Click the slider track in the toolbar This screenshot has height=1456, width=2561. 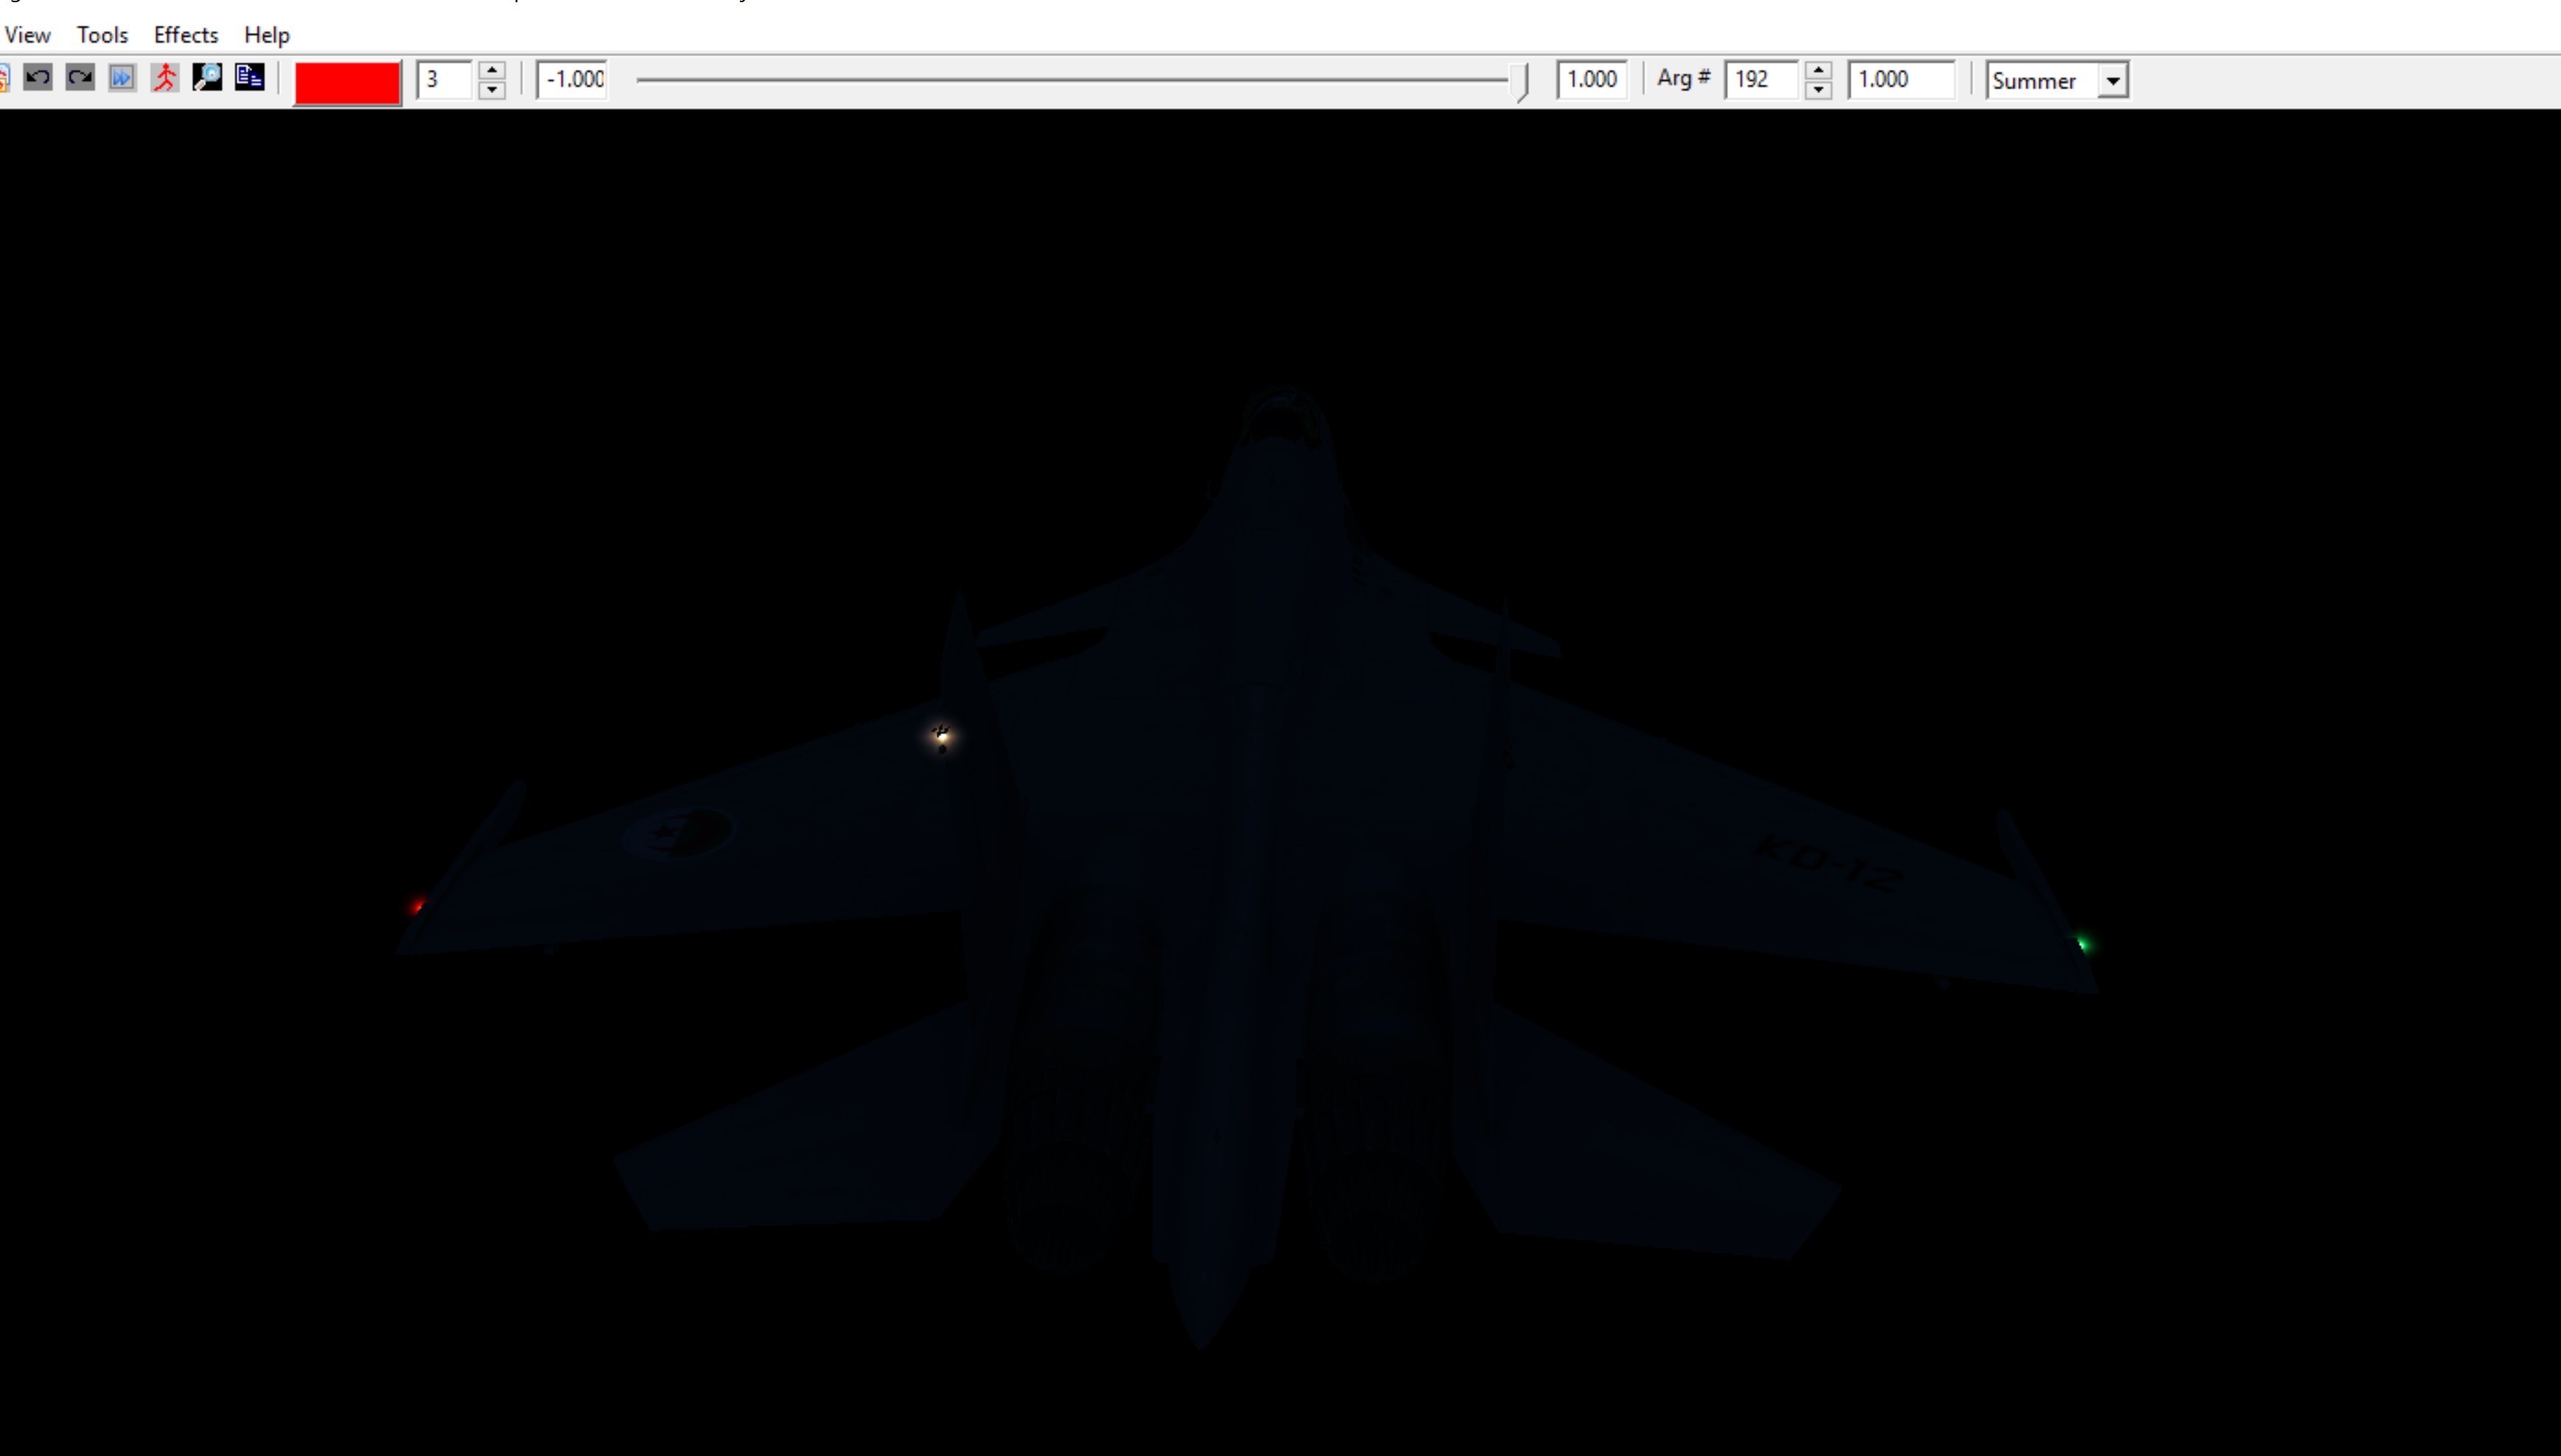coord(1078,79)
